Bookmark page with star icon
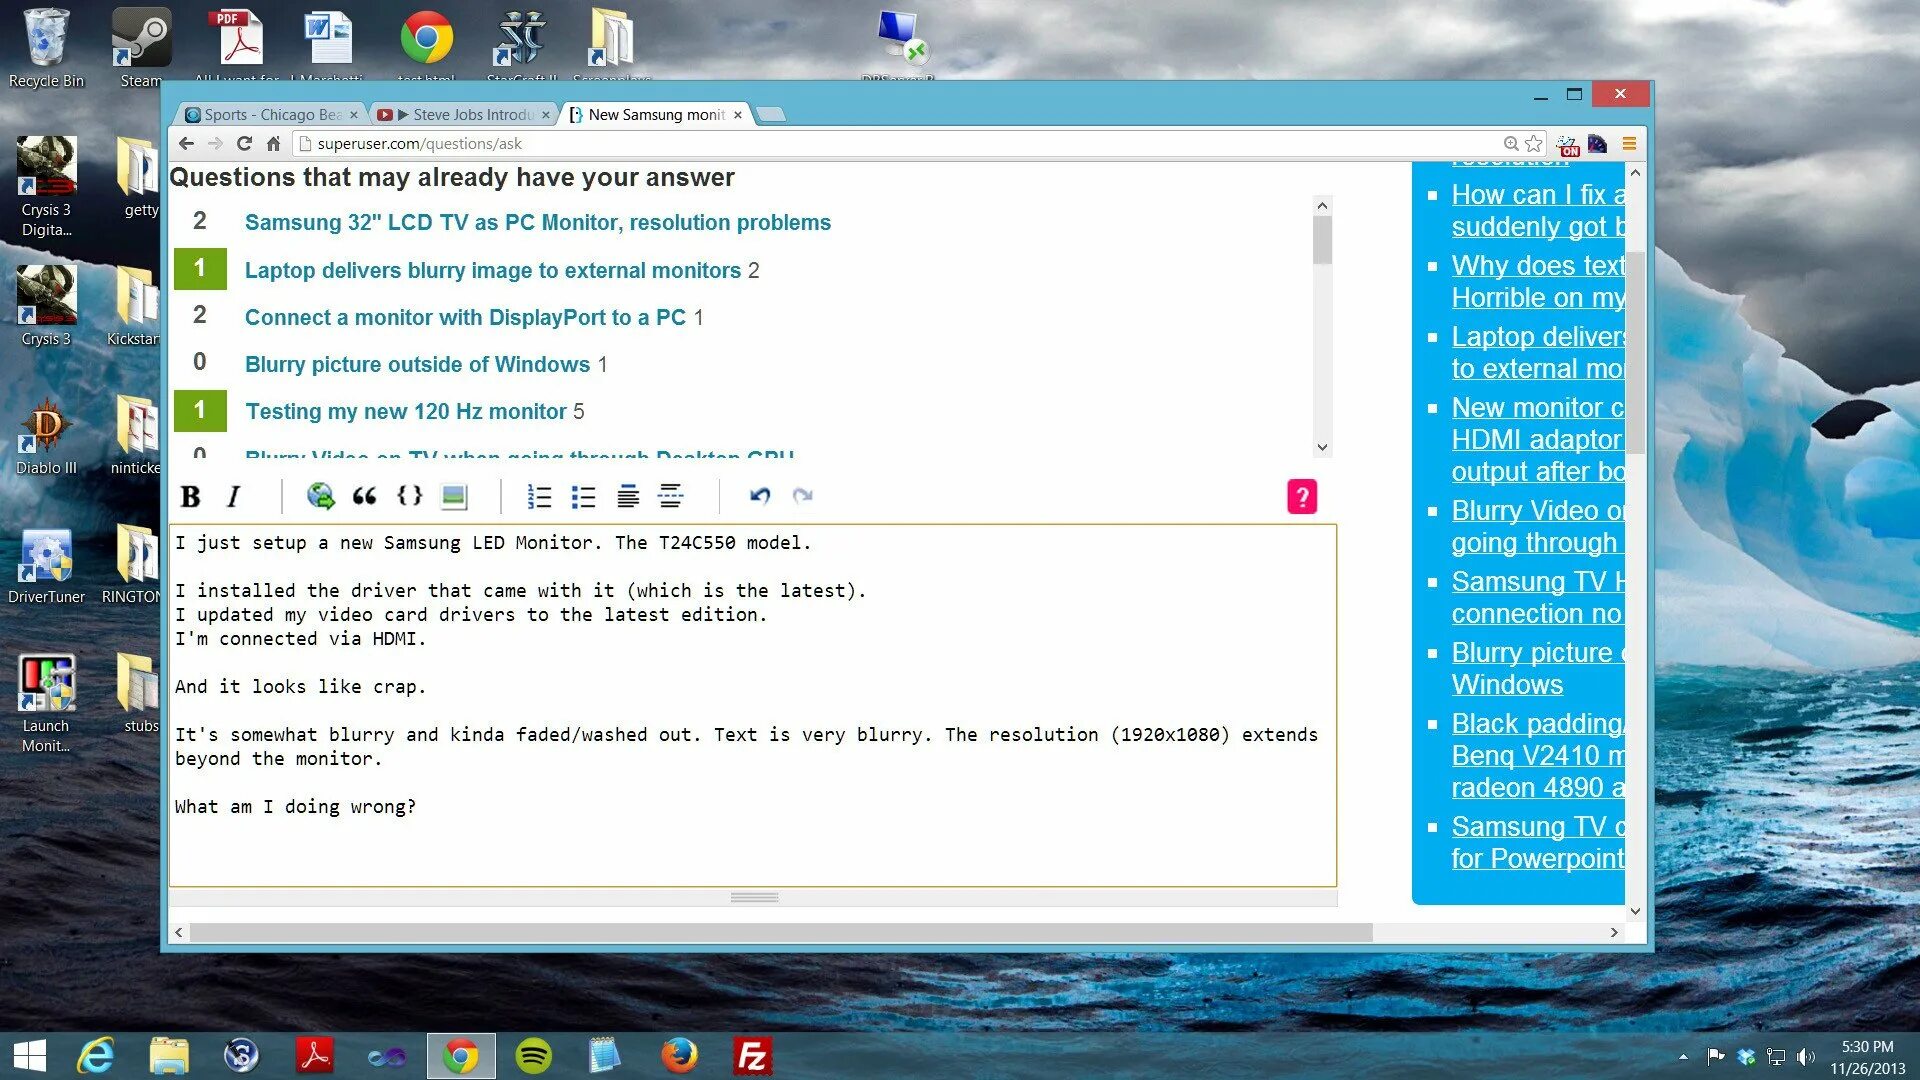The image size is (1920, 1080). (1534, 144)
